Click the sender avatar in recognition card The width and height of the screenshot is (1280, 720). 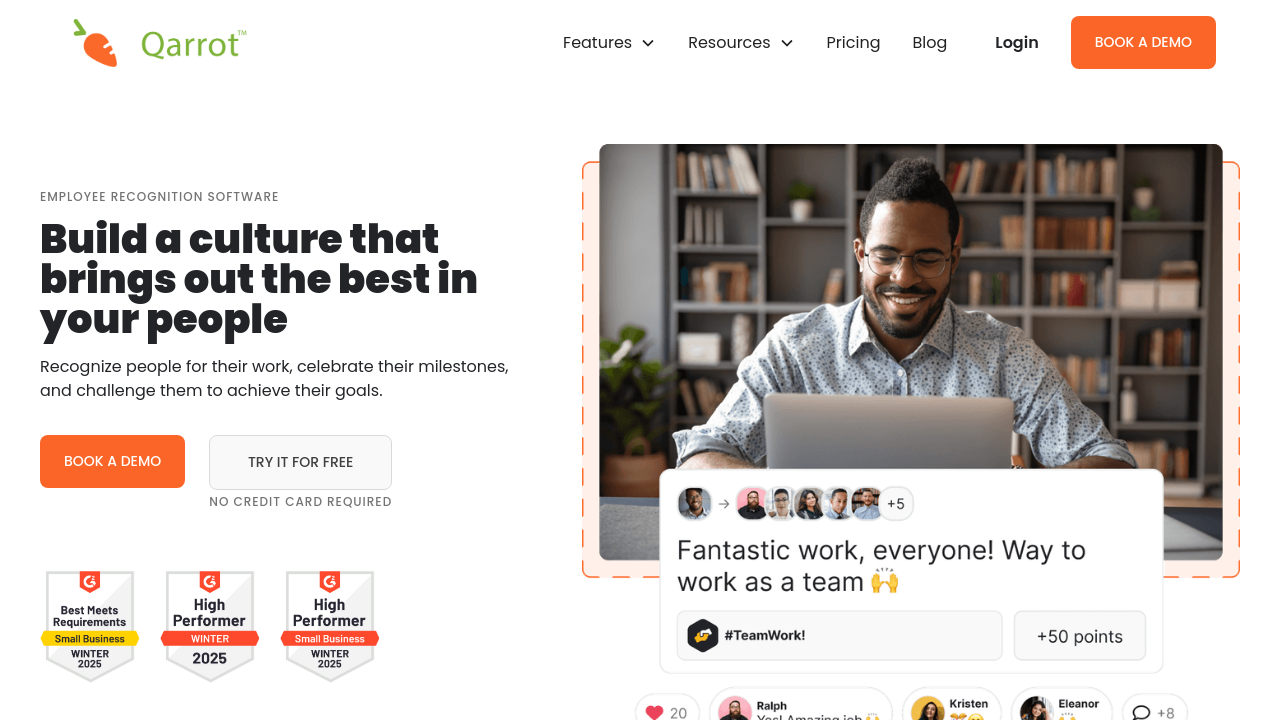click(x=694, y=503)
